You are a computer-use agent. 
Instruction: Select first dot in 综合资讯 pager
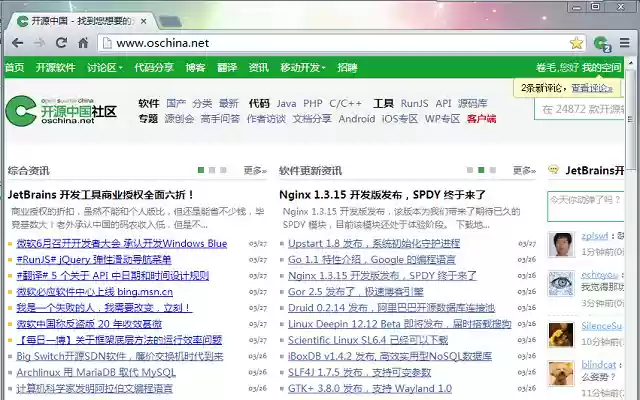pos(201,170)
